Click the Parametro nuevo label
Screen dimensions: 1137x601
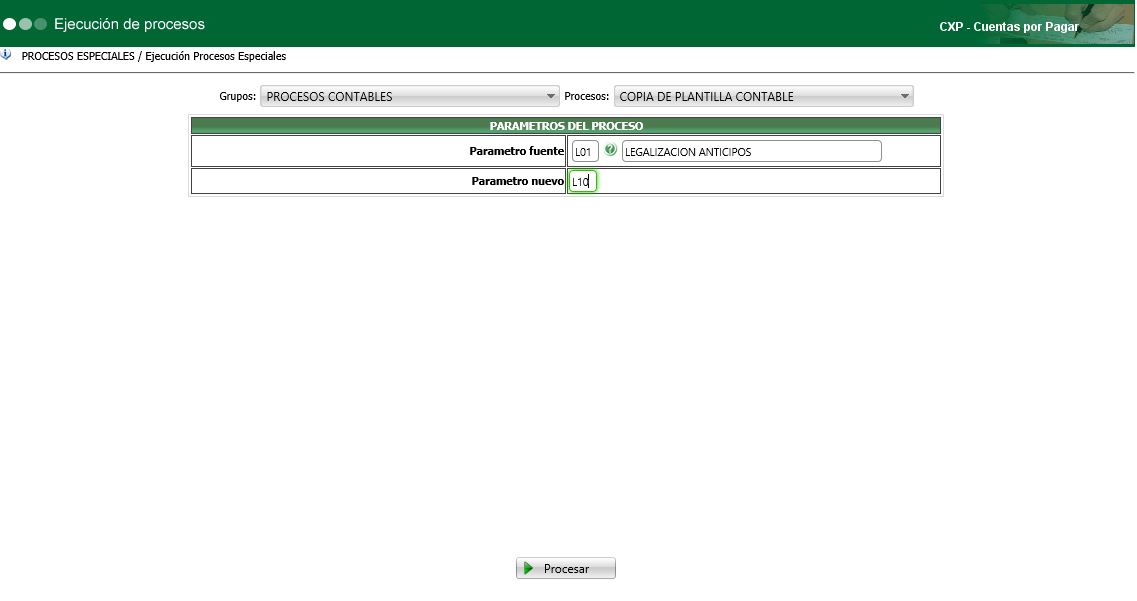click(518, 181)
